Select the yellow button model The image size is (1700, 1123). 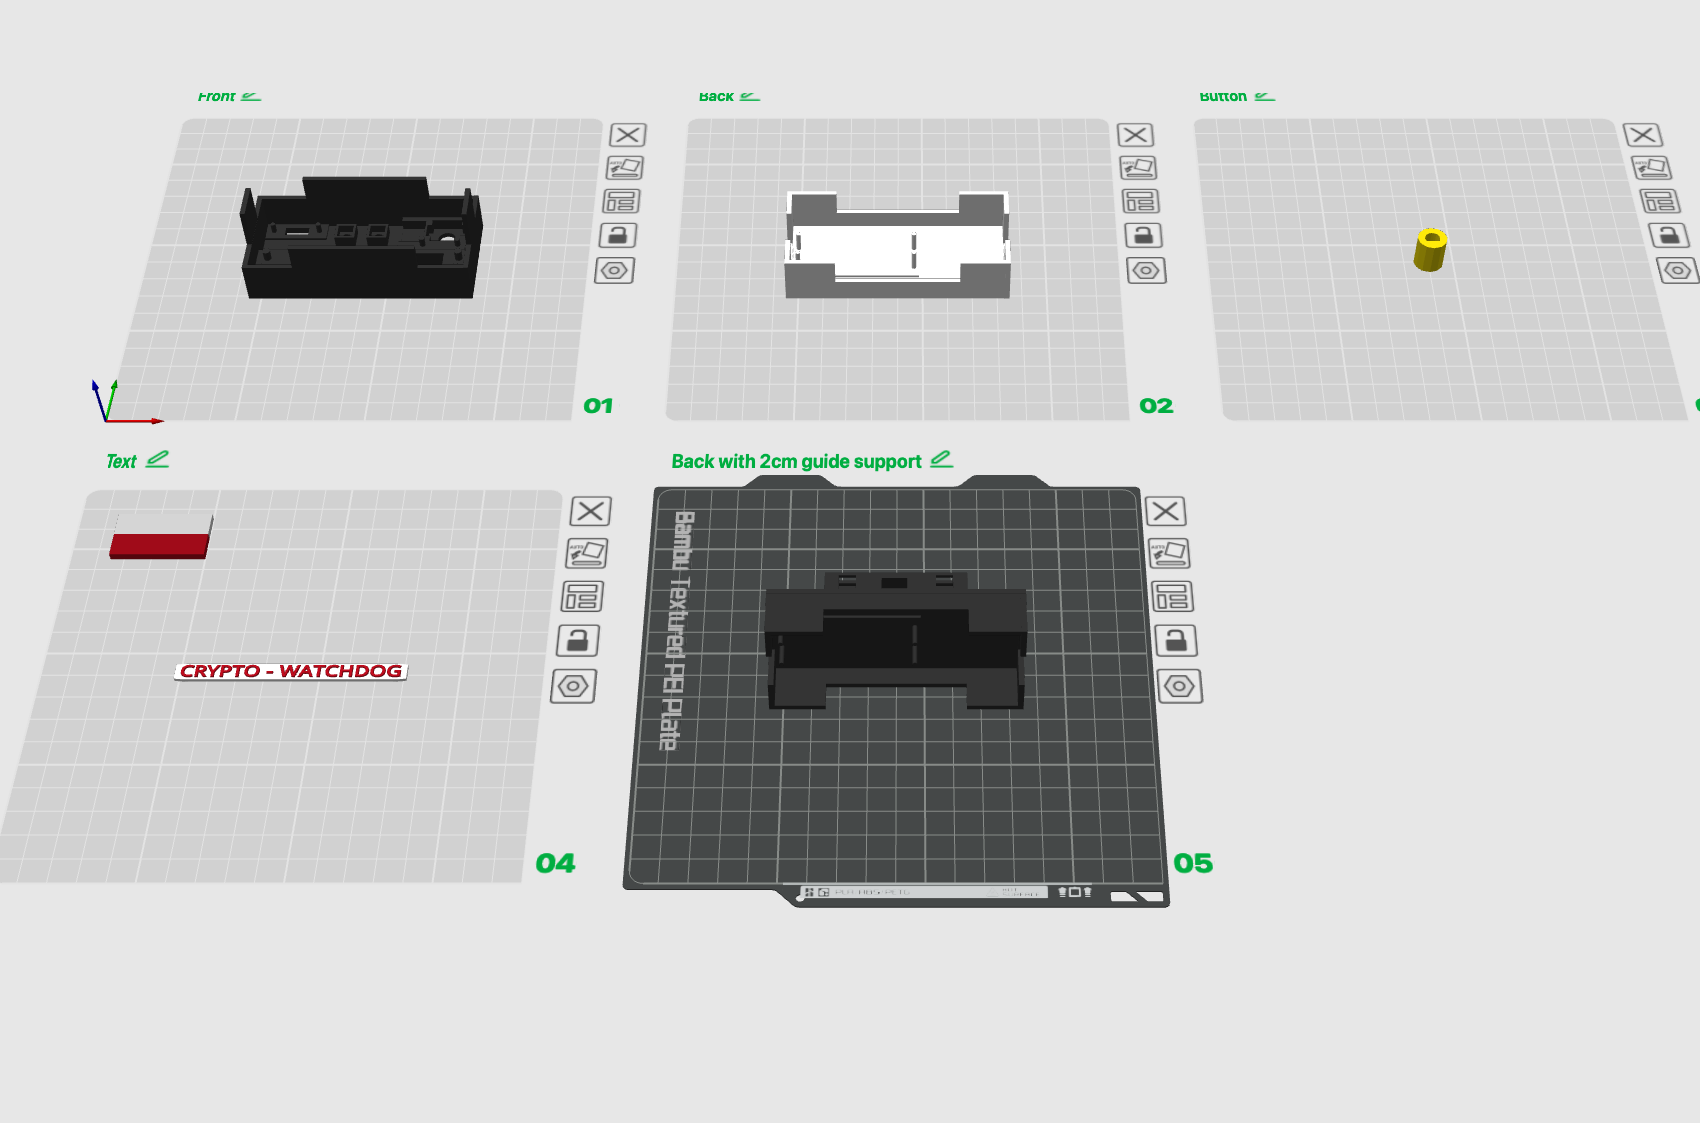point(1430,249)
